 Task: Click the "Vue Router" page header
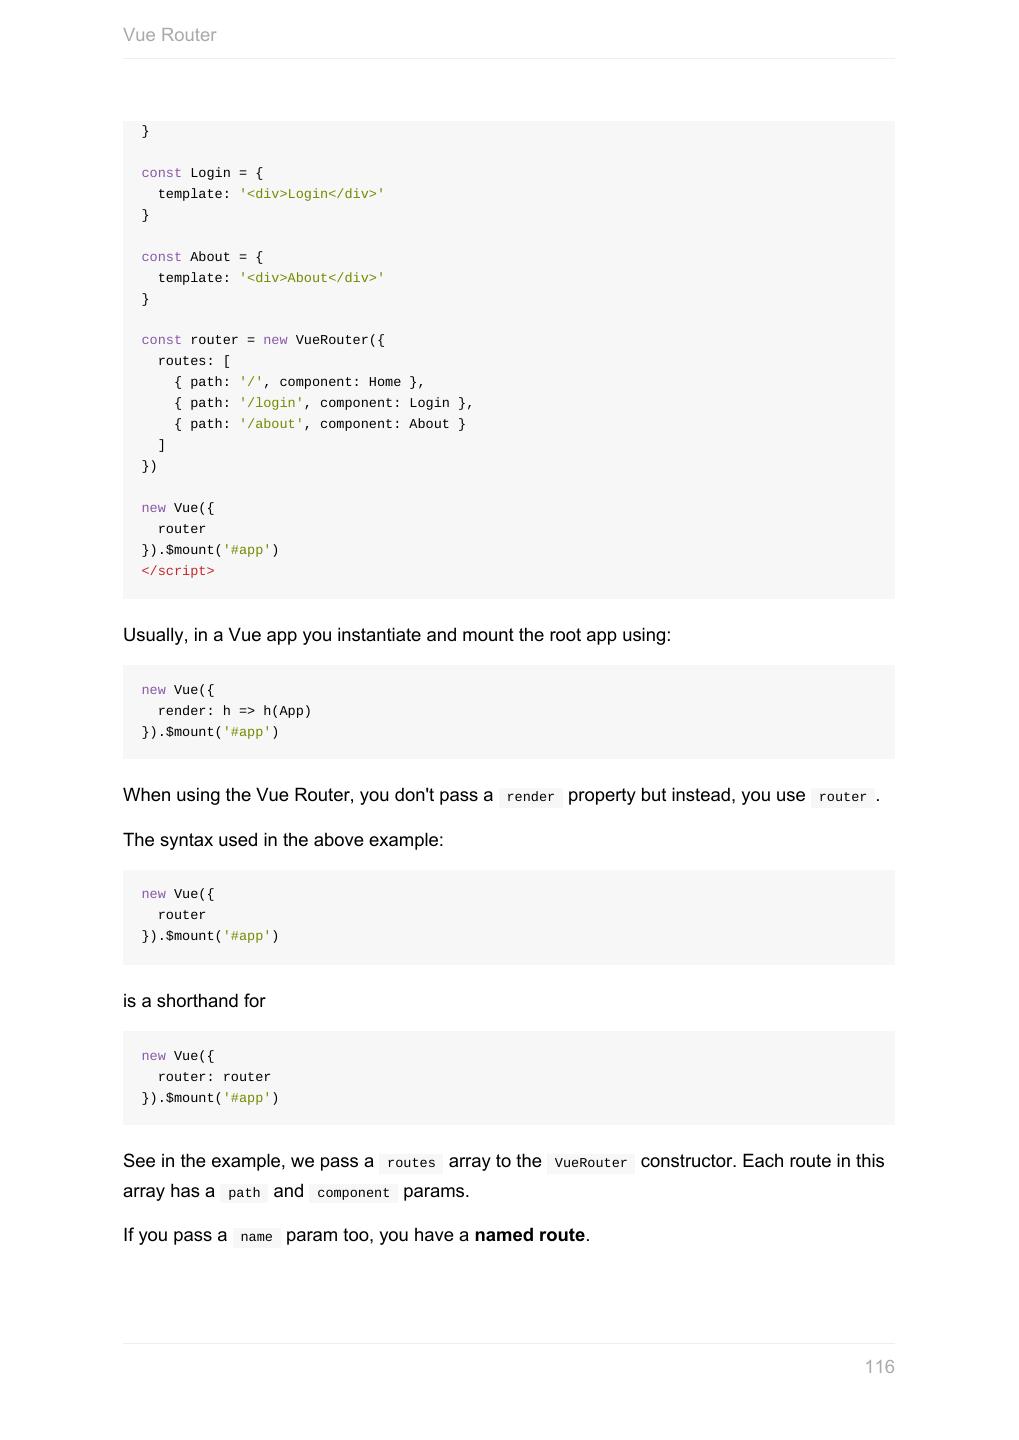point(169,35)
